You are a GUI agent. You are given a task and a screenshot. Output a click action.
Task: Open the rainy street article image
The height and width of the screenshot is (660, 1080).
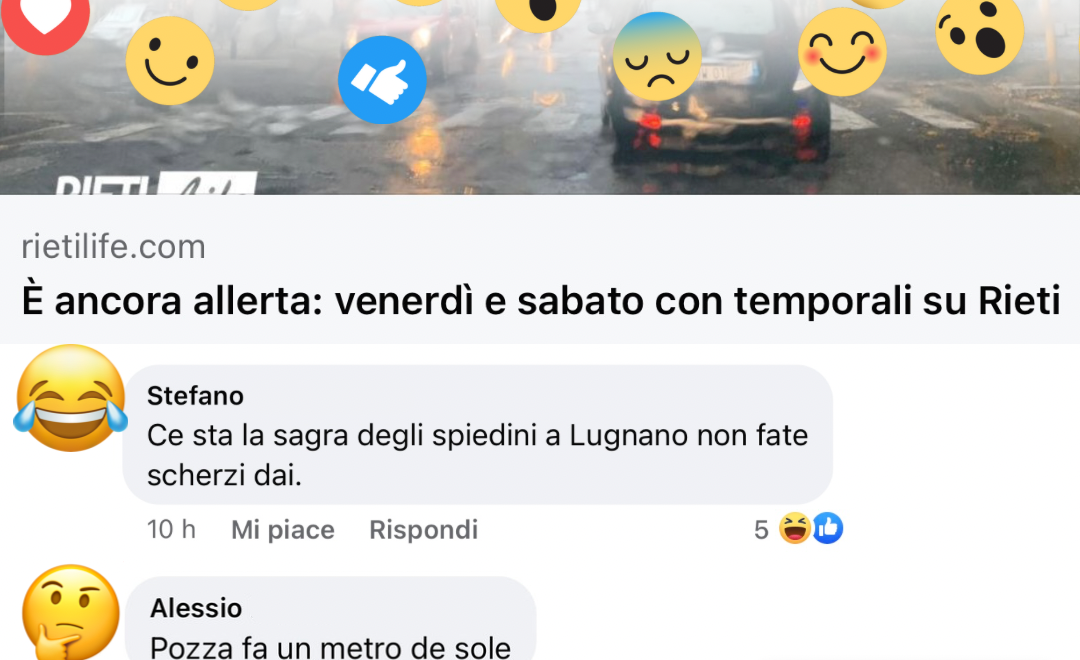pyautogui.click(x=540, y=97)
